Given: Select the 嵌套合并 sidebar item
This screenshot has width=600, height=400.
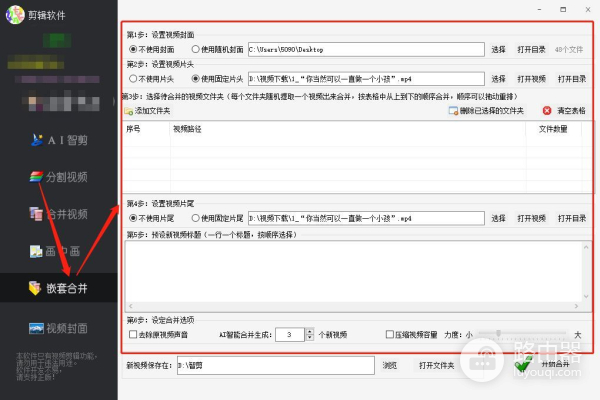Looking at the screenshot, I should [59, 288].
